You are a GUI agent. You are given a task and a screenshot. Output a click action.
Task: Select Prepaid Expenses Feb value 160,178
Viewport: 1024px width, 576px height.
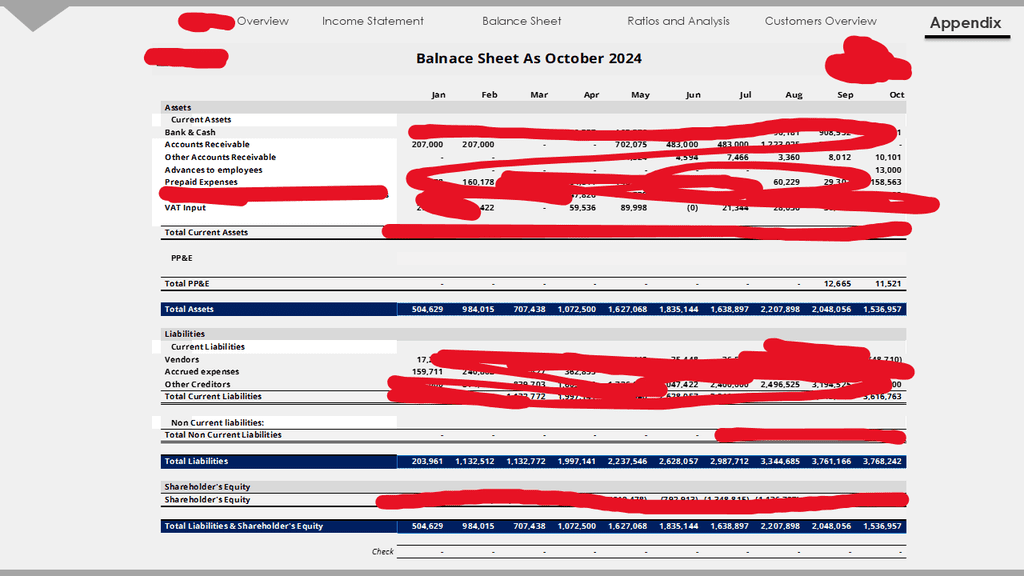(x=478, y=182)
